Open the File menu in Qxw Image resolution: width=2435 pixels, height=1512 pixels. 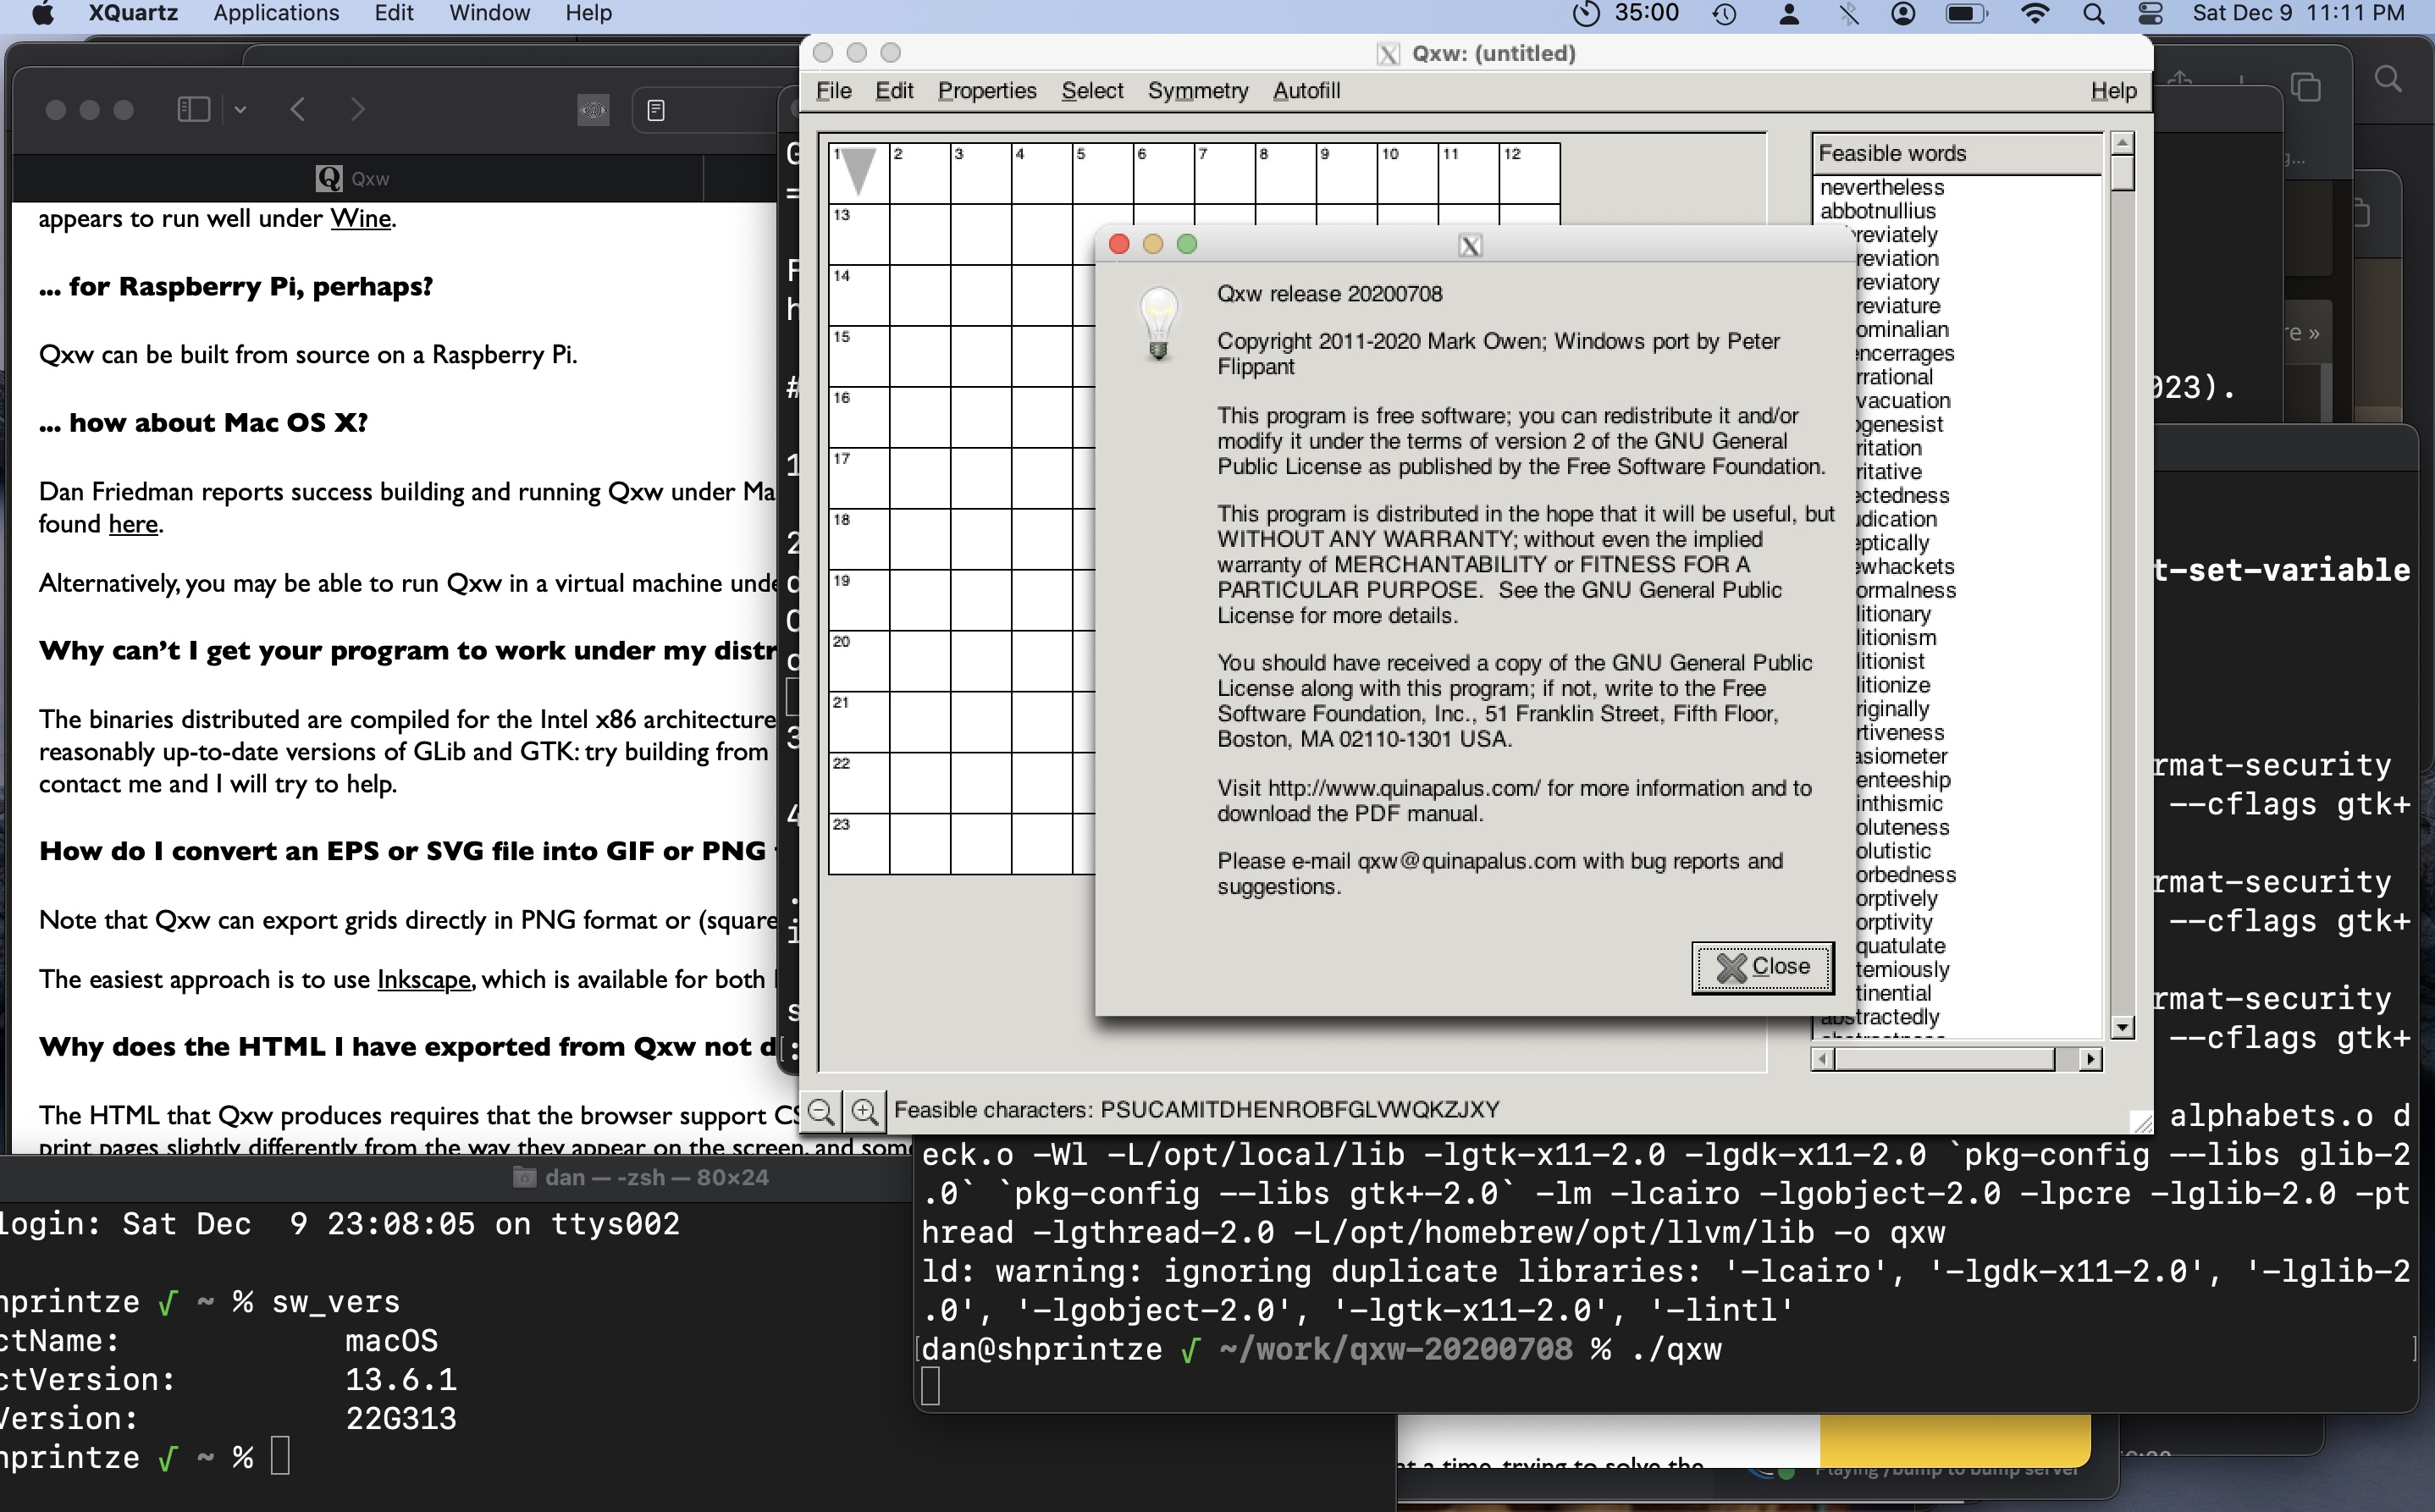pos(833,91)
